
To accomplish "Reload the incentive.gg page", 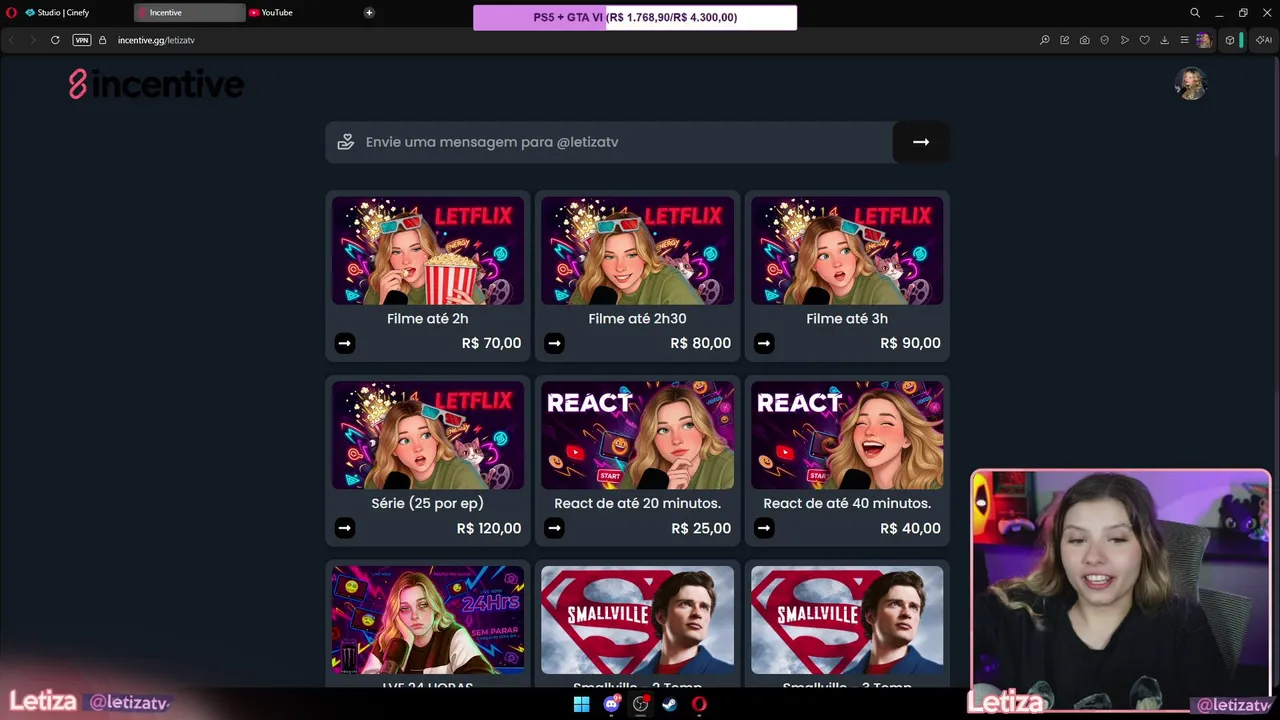I will pyautogui.click(x=55, y=40).
